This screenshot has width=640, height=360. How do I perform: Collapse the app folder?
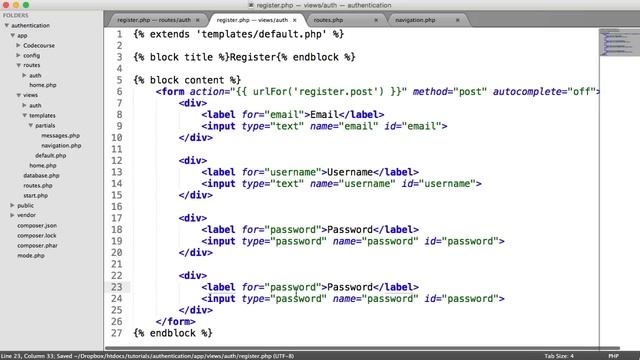[13, 36]
